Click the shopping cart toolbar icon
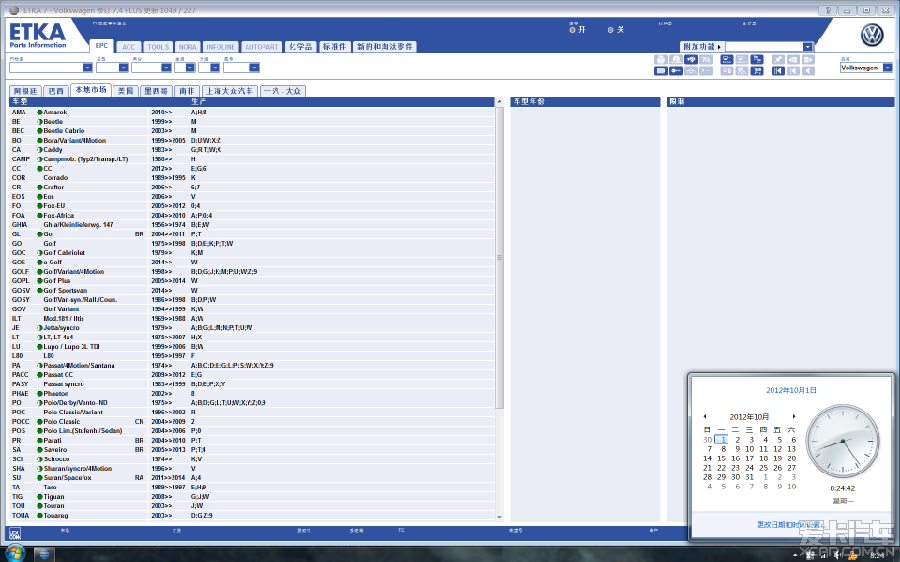The height and width of the screenshot is (562, 900). point(757,71)
